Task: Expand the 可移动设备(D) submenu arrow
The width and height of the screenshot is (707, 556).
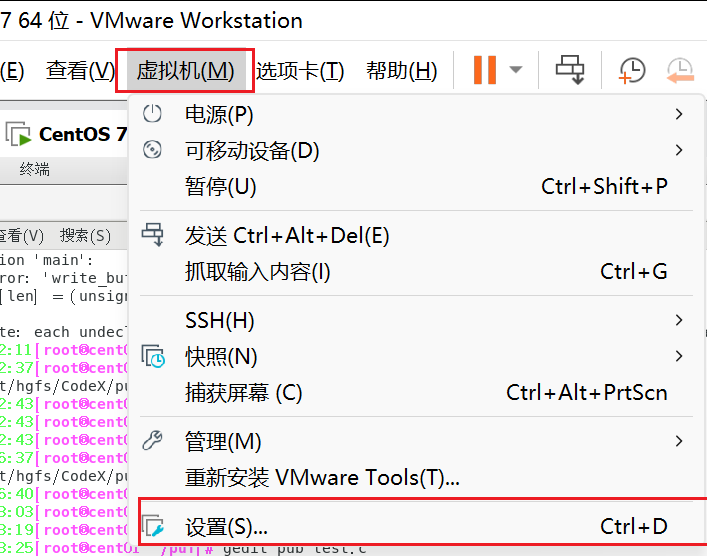Action: pos(679,150)
